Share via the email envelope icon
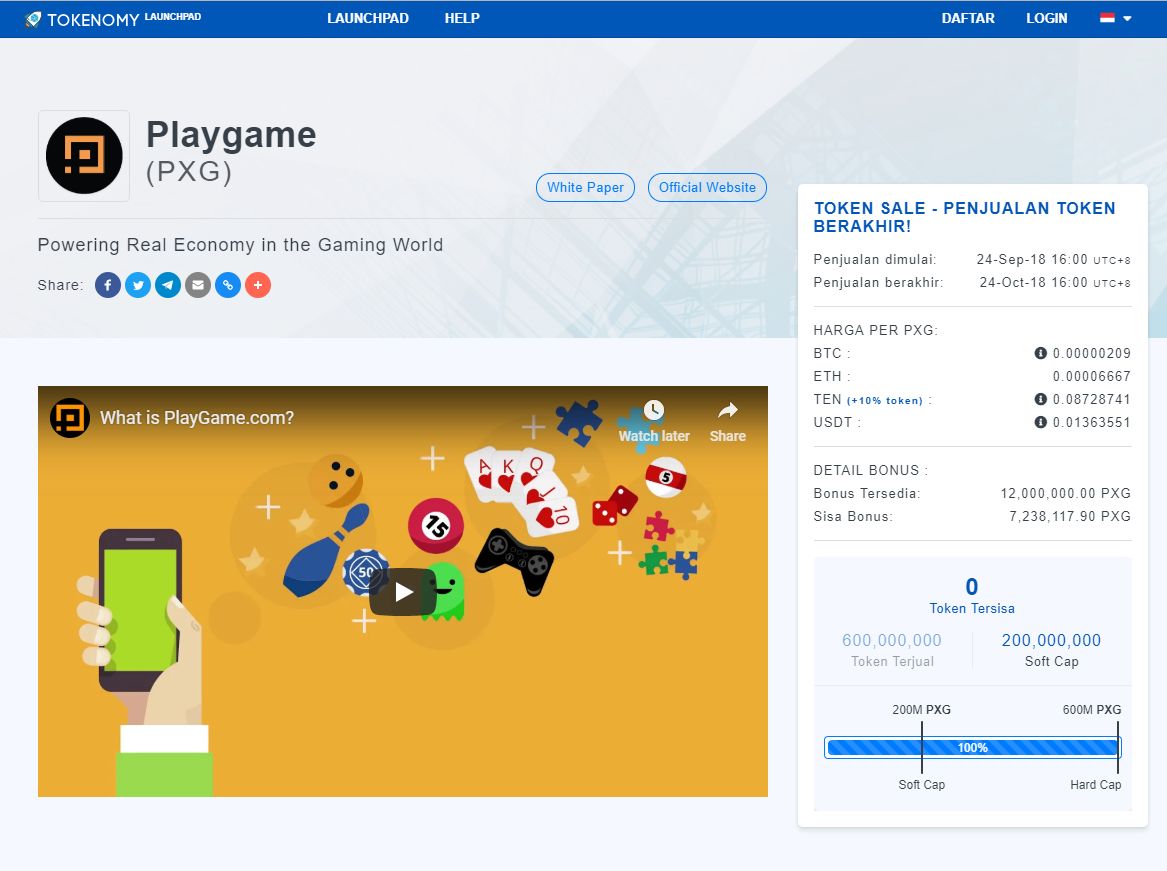This screenshot has height=871, width=1167. [197, 285]
